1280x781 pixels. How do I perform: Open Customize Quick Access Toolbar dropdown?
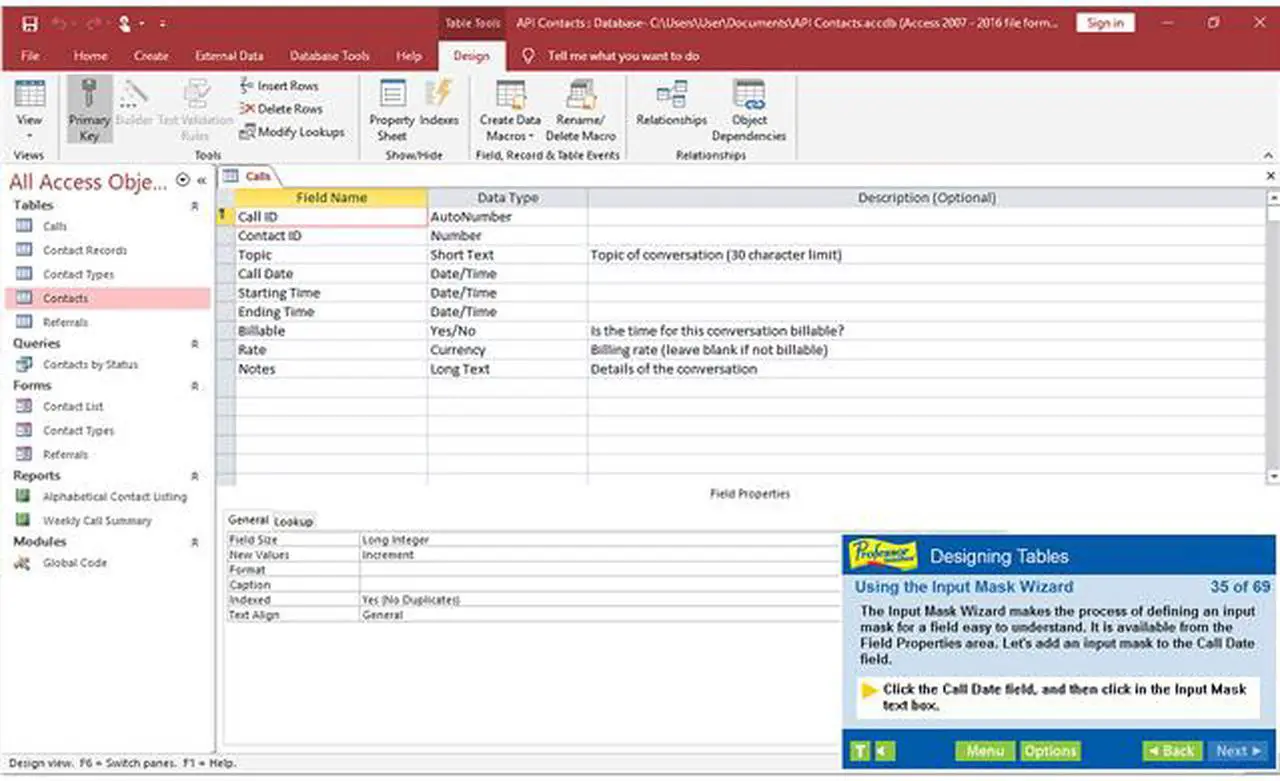tap(162, 23)
